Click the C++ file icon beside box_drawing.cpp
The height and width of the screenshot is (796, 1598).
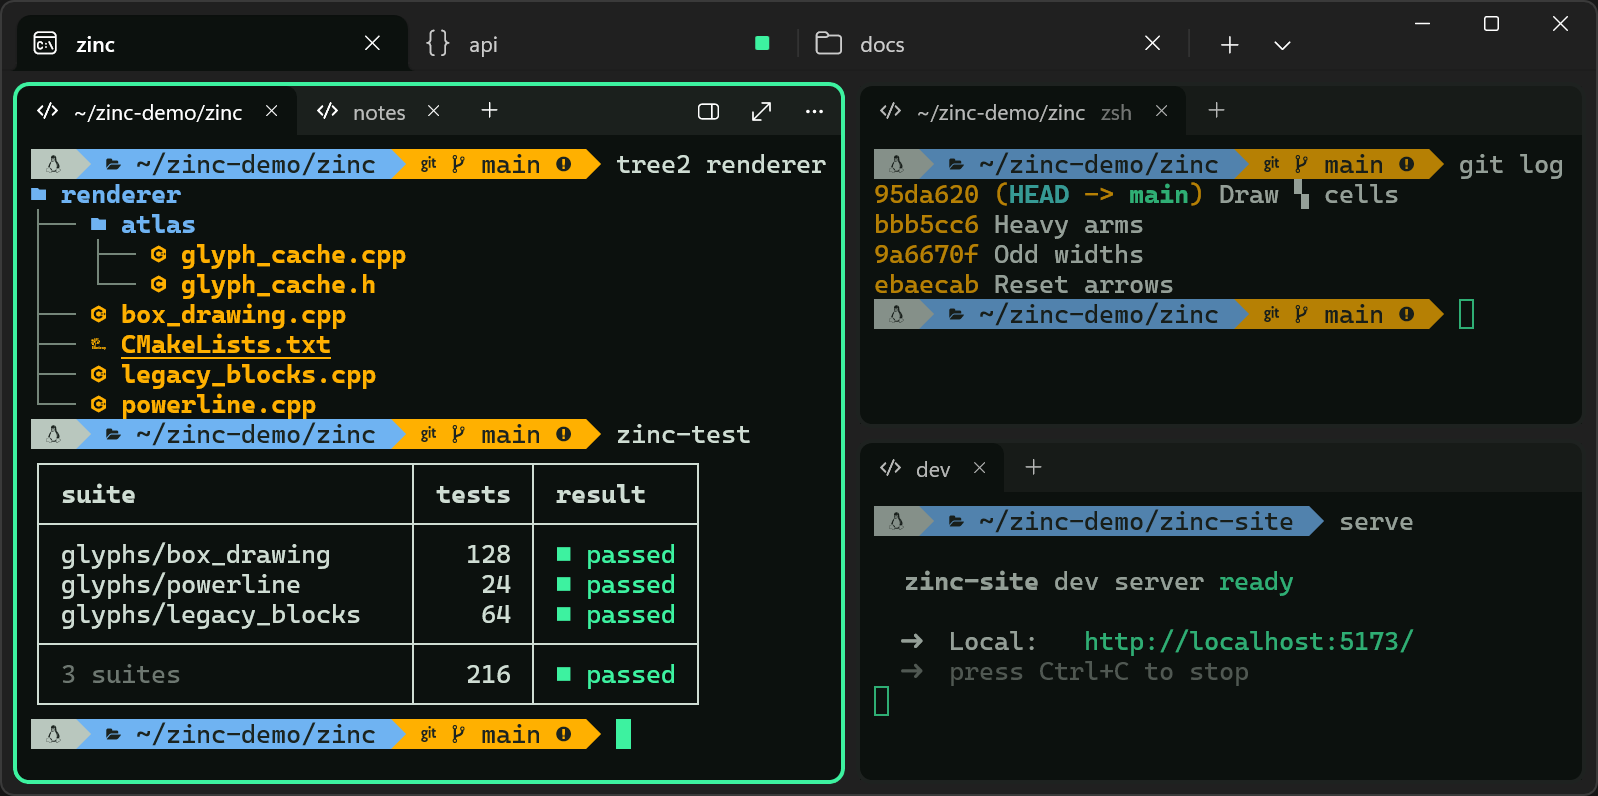[98, 314]
